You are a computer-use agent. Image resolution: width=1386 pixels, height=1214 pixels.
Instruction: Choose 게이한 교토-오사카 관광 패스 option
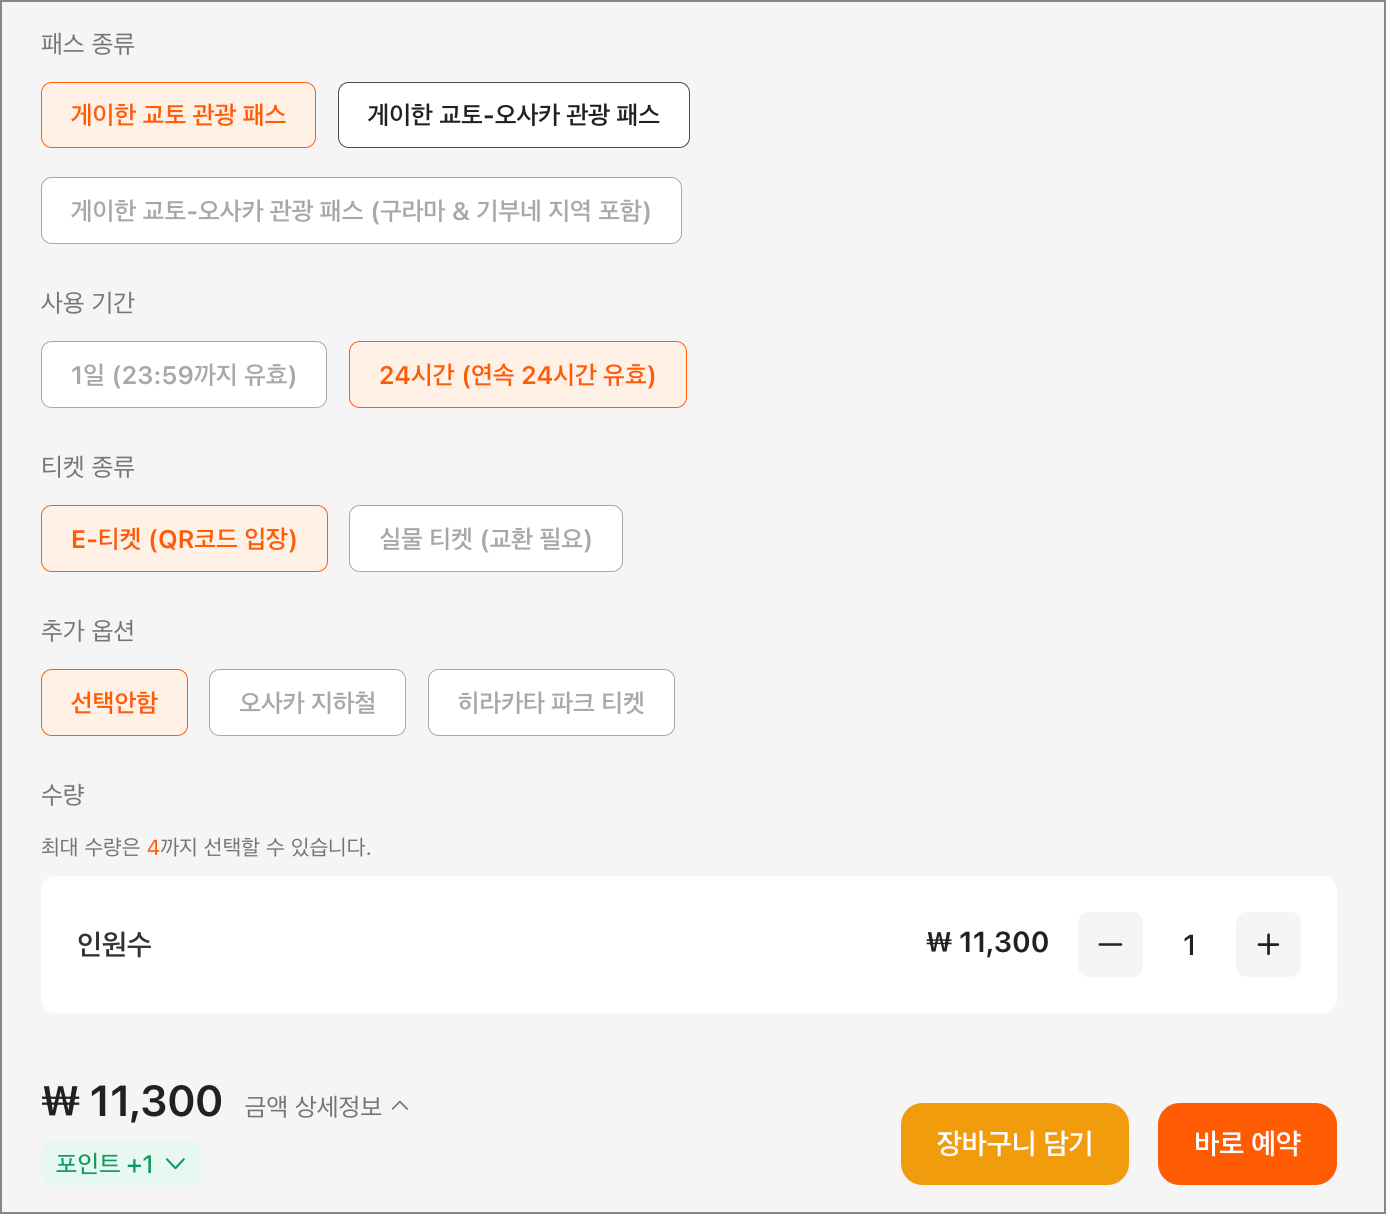click(x=513, y=115)
